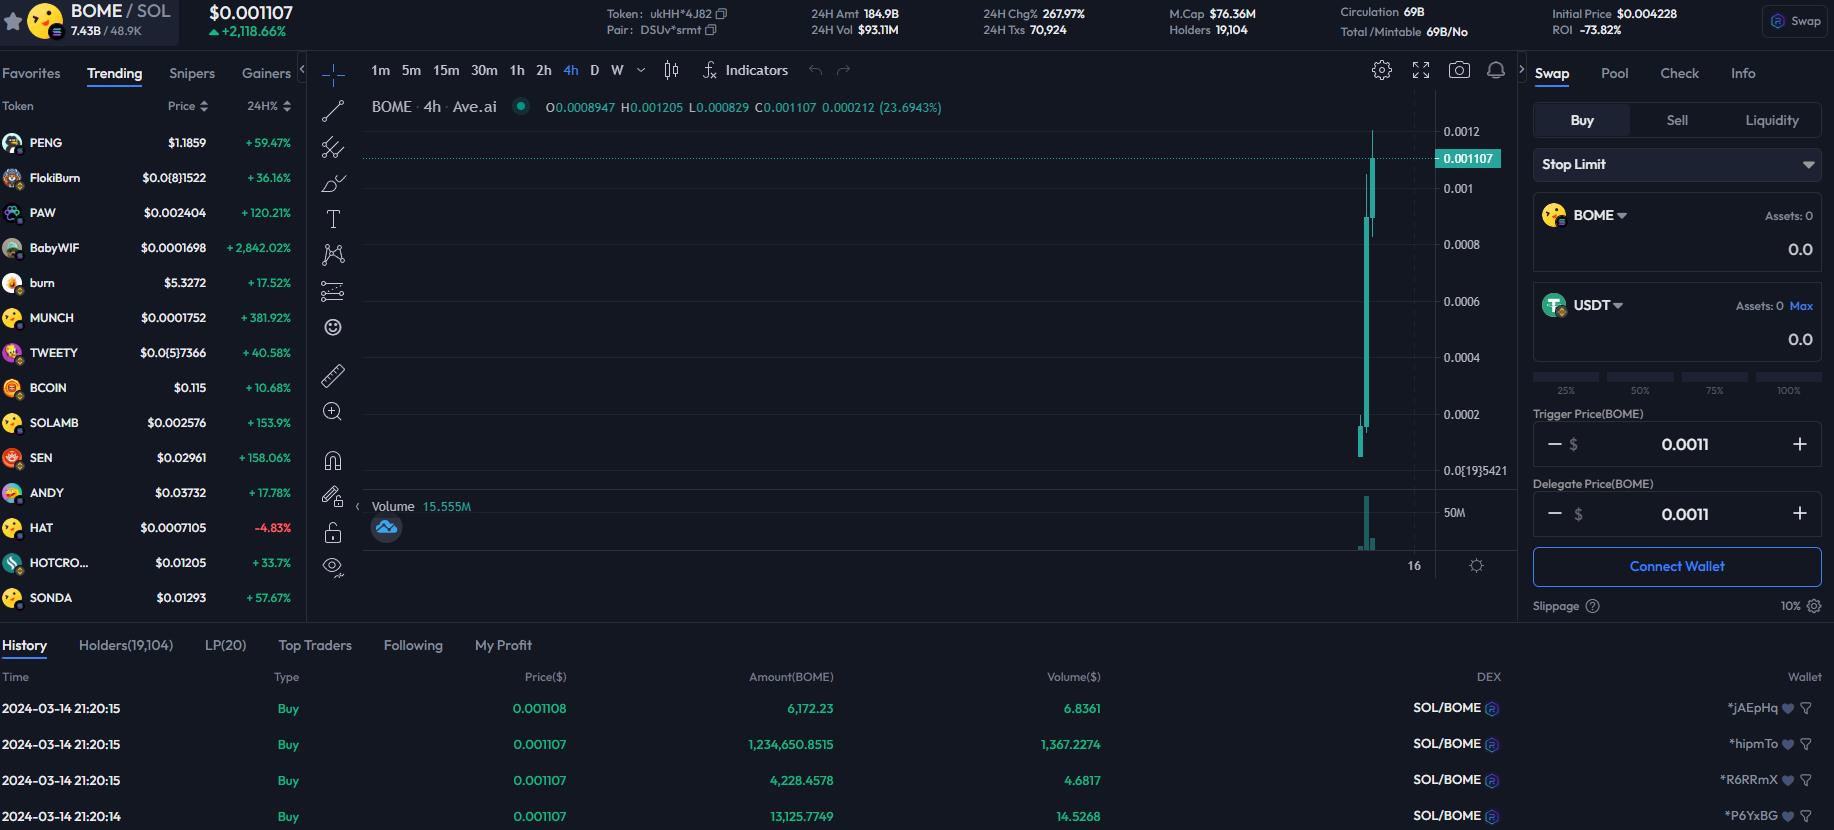Select the crosshair cursor tool
The height and width of the screenshot is (830, 1834).
[333, 74]
